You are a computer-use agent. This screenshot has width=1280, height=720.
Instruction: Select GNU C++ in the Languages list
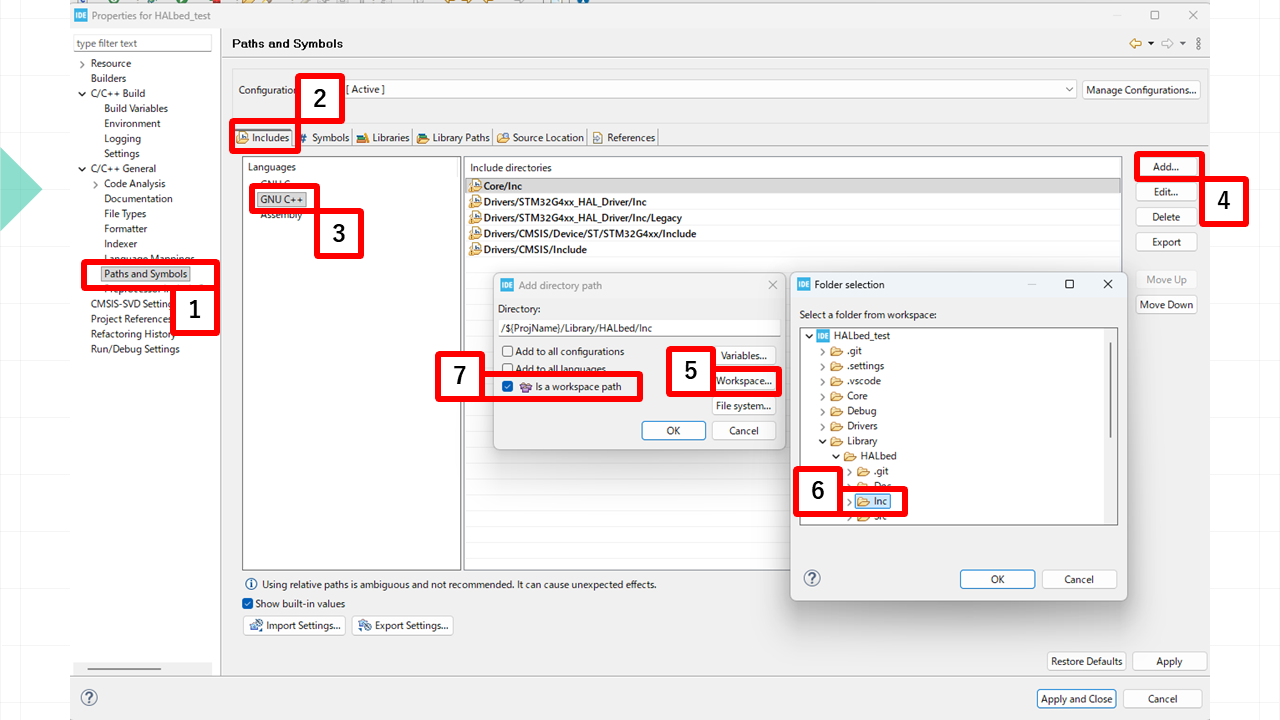pos(281,200)
